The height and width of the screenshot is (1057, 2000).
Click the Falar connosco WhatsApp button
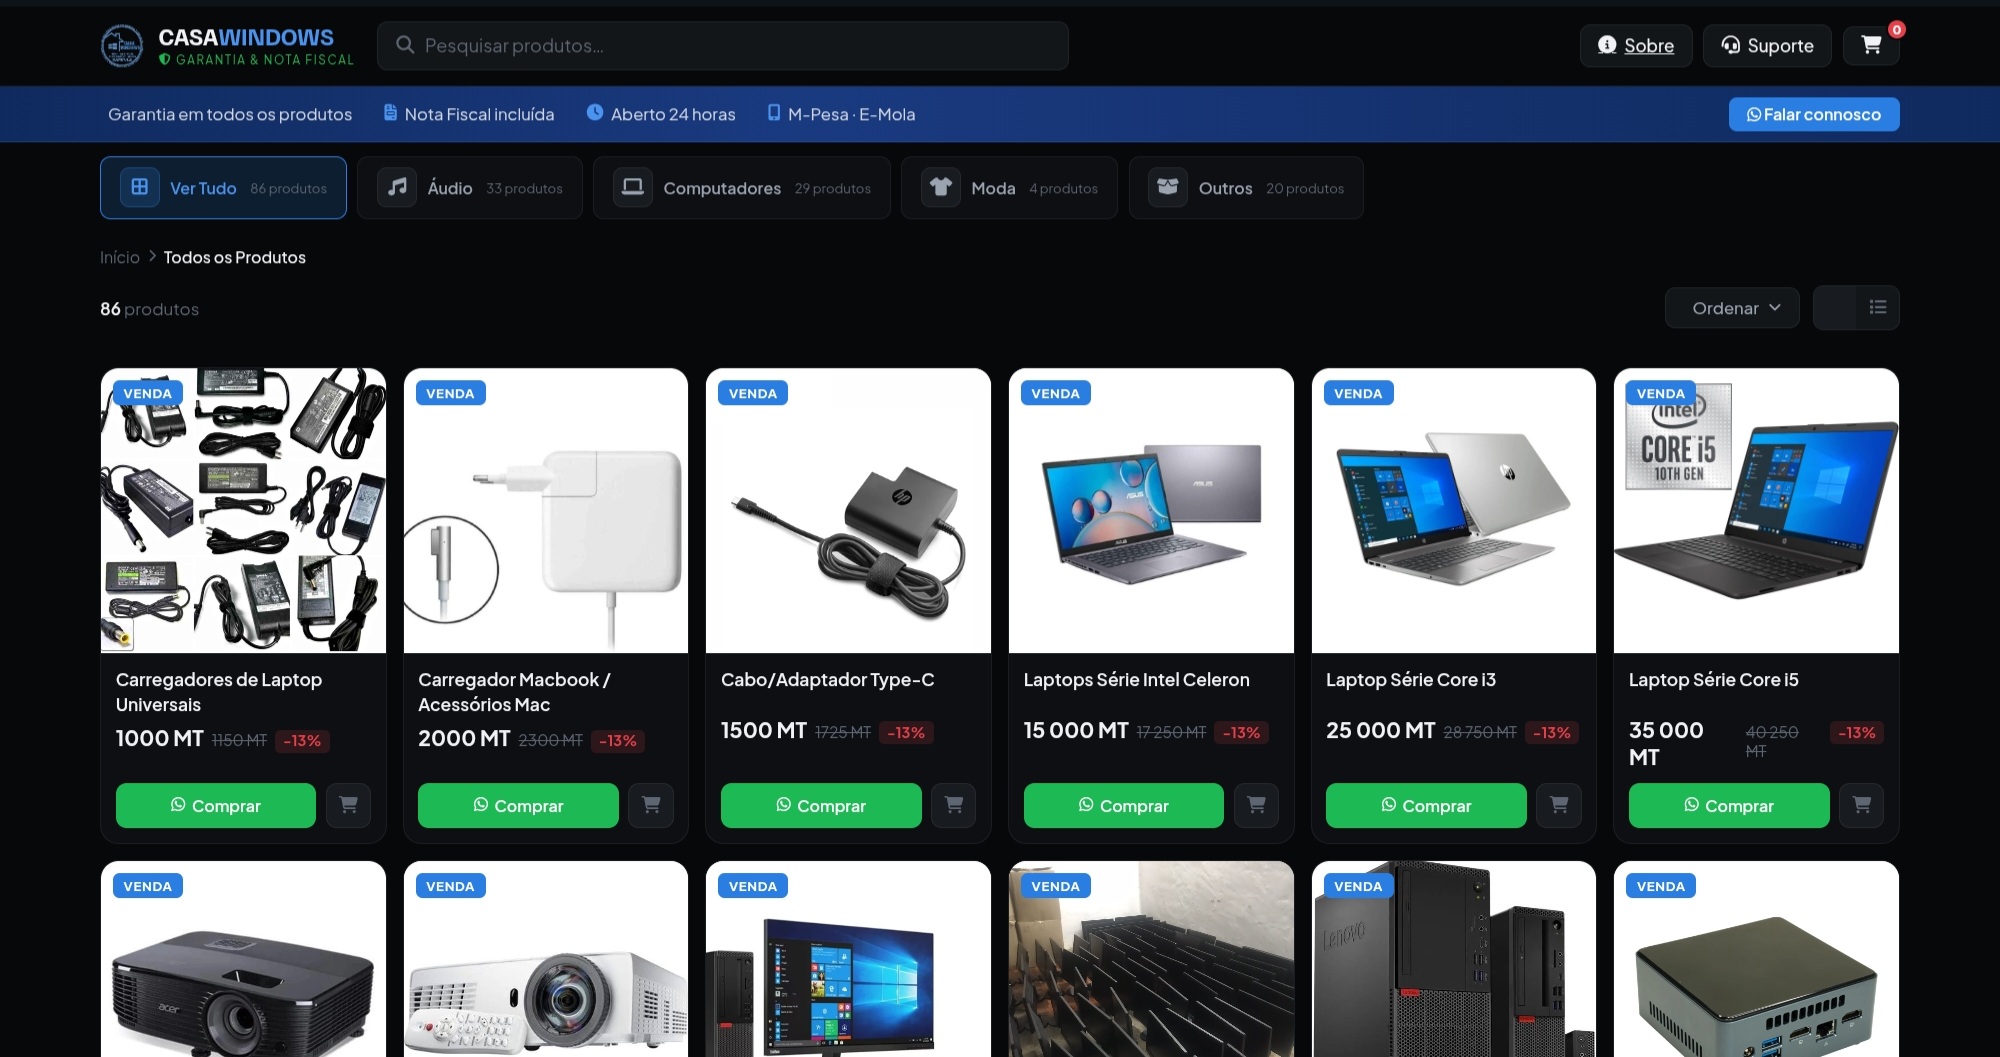1814,114
